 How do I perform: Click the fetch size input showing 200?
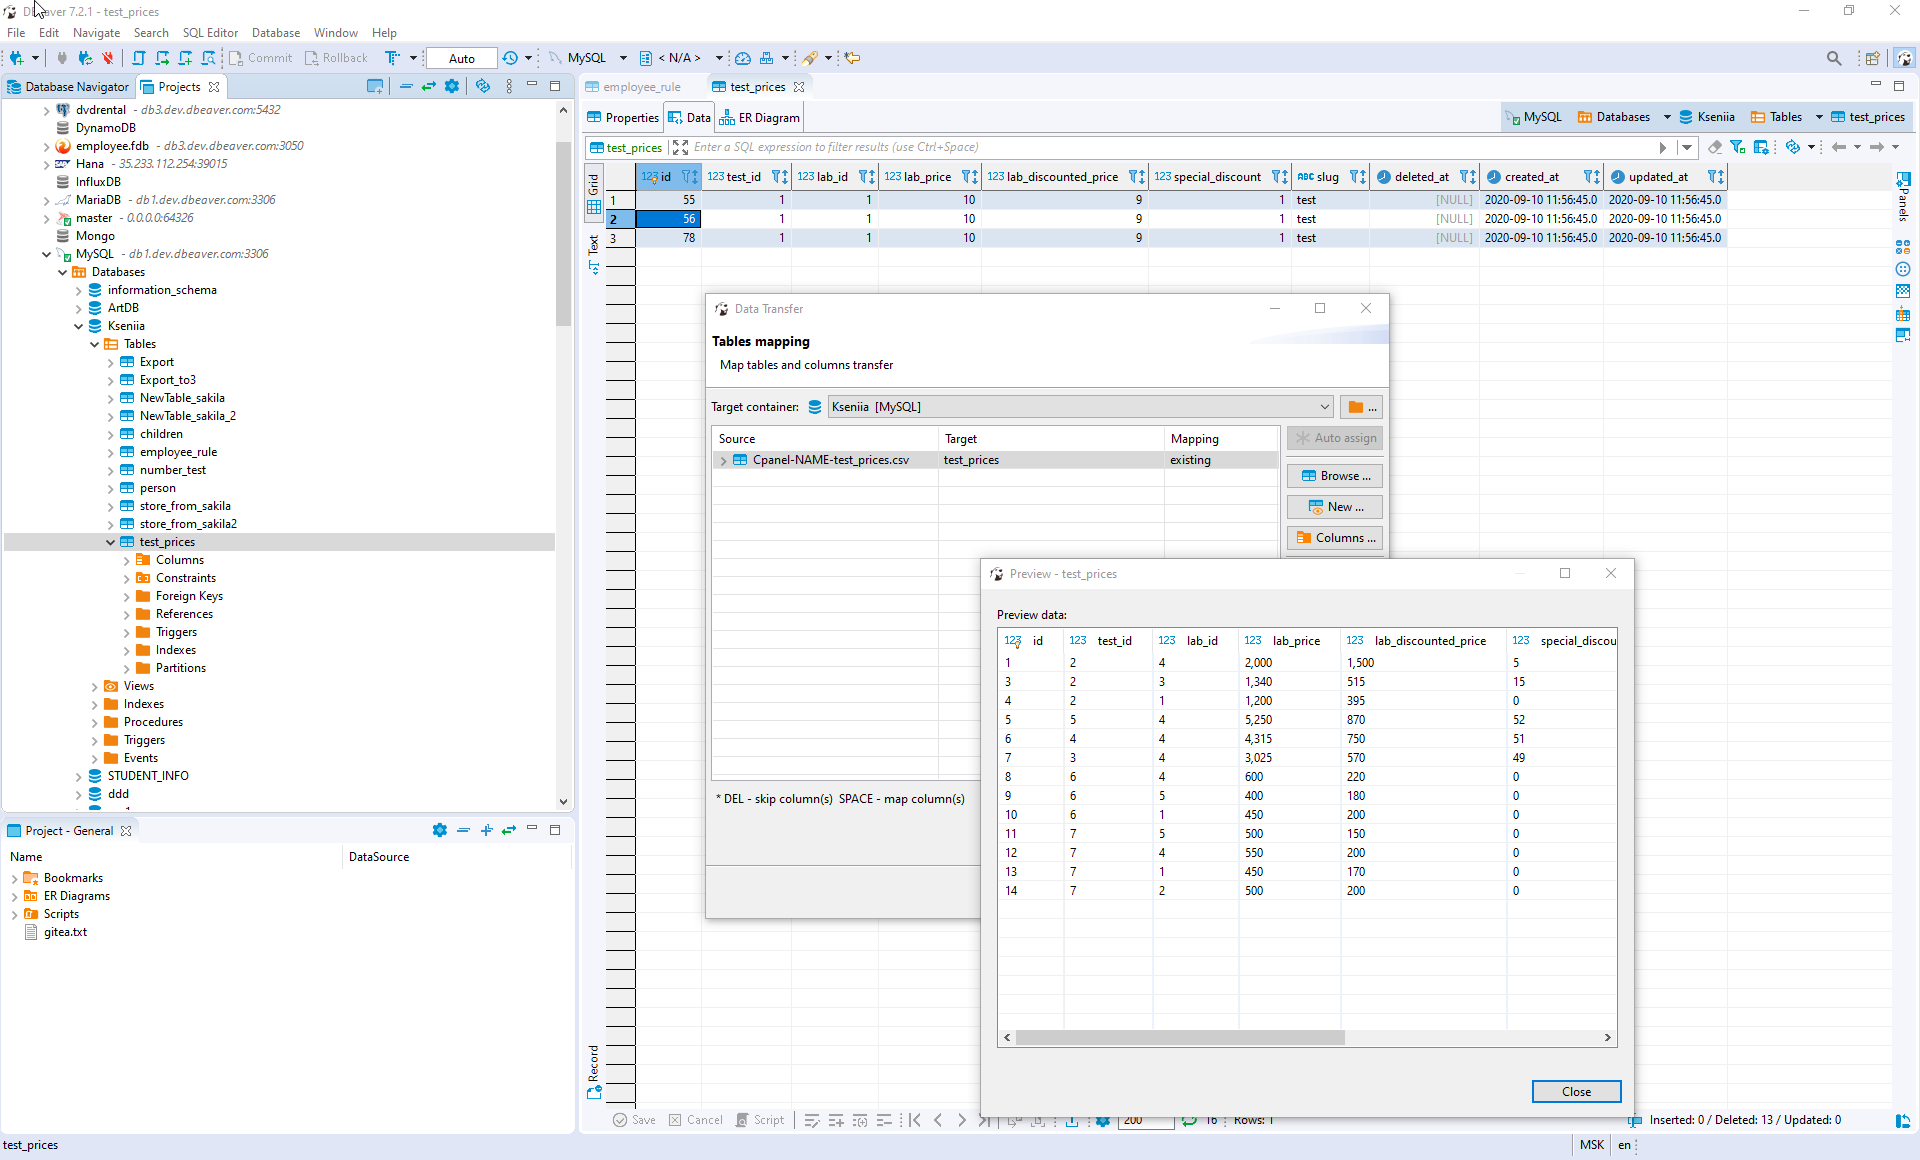(1146, 1120)
